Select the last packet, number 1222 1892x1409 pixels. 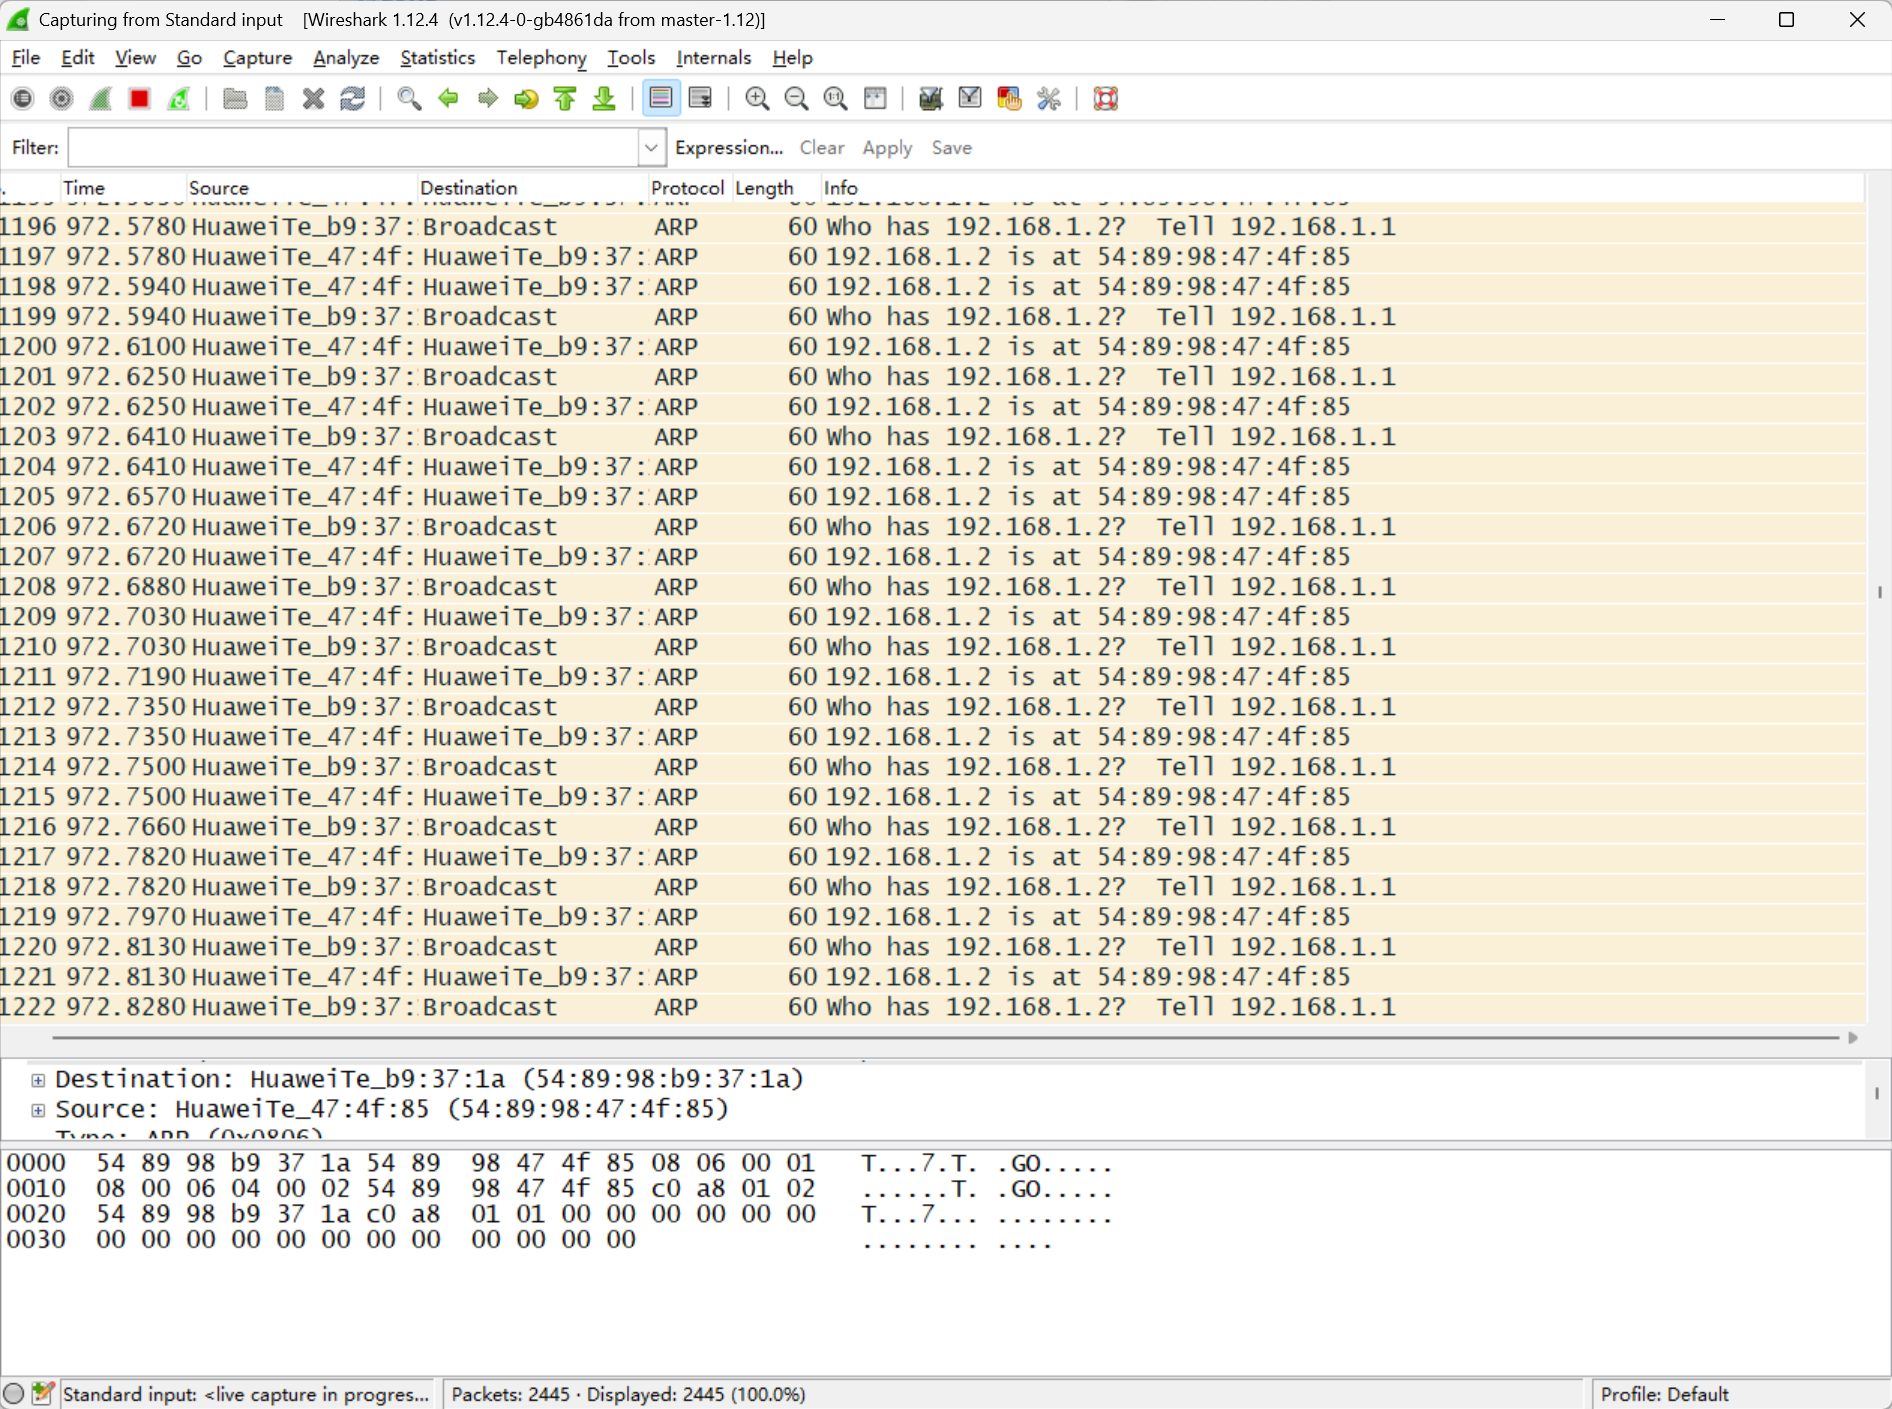point(932,1007)
